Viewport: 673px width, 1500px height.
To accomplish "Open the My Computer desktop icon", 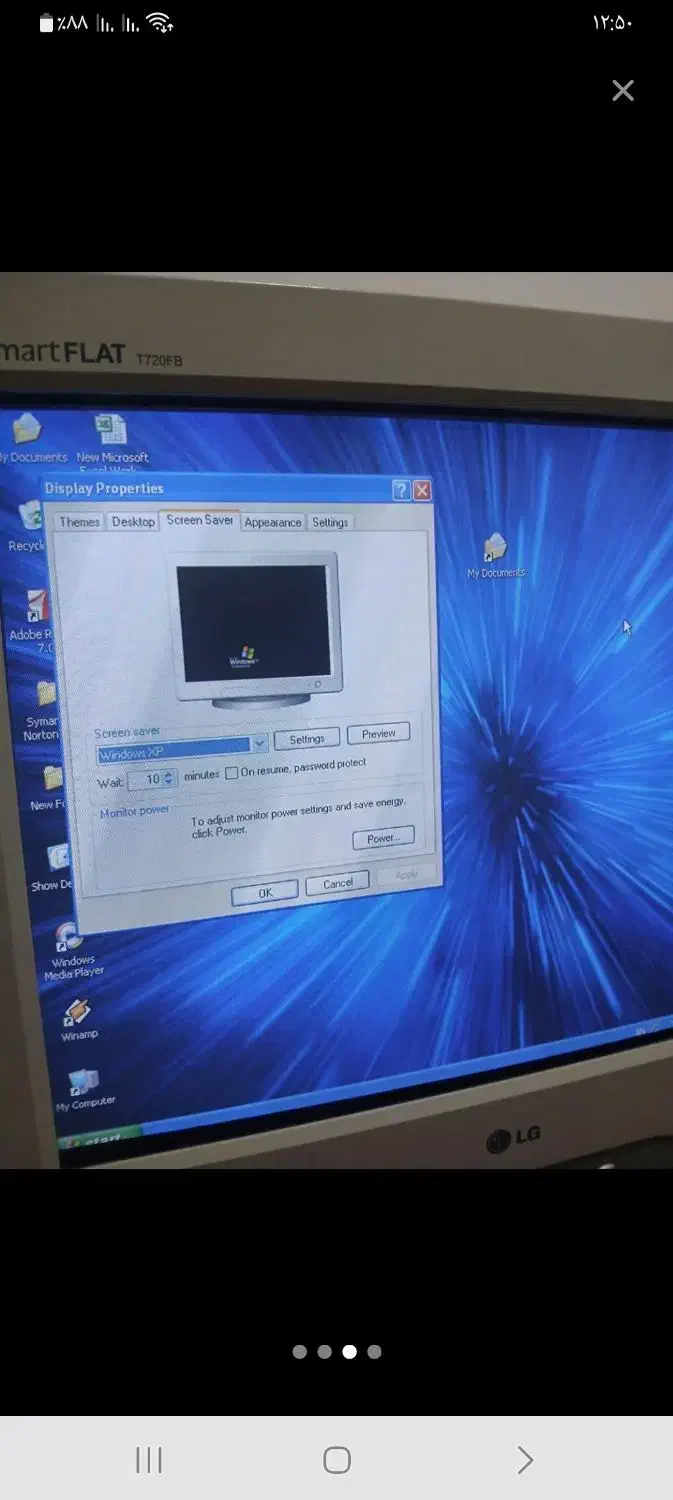I will (84, 1090).
